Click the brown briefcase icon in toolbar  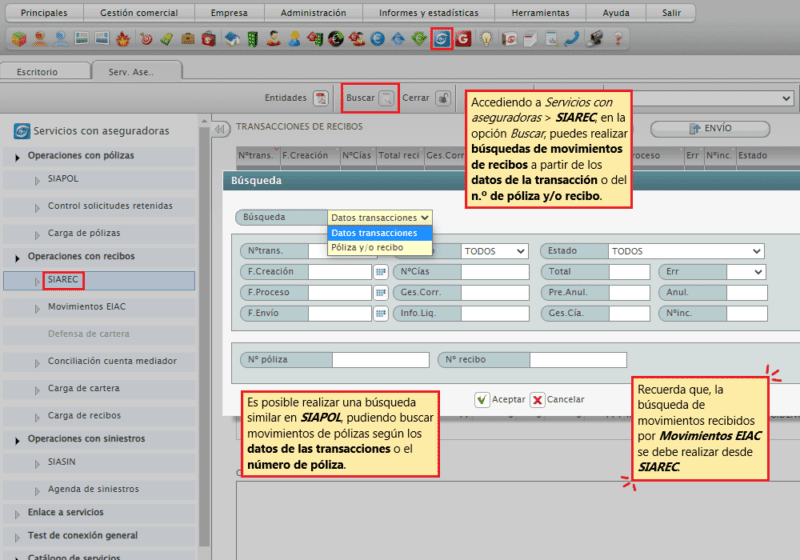(x=188, y=39)
